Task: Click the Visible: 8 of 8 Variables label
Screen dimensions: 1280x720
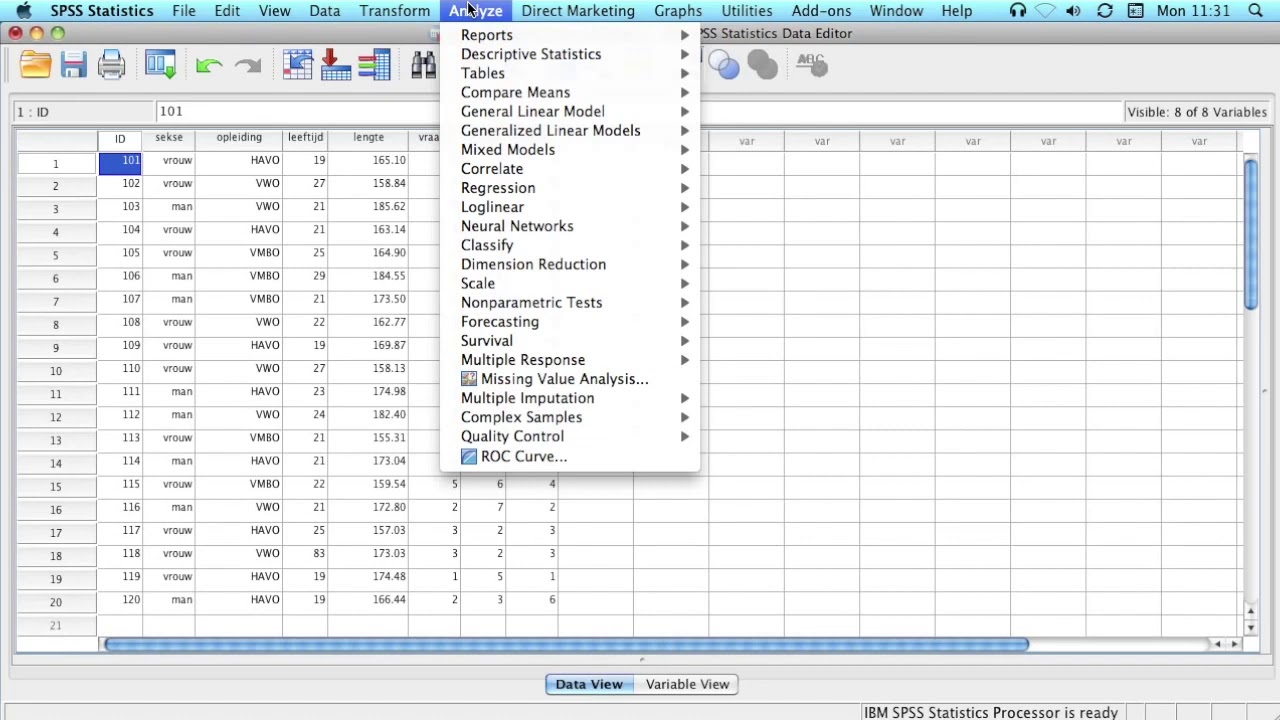Action: pyautogui.click(x=1197, y=112)
